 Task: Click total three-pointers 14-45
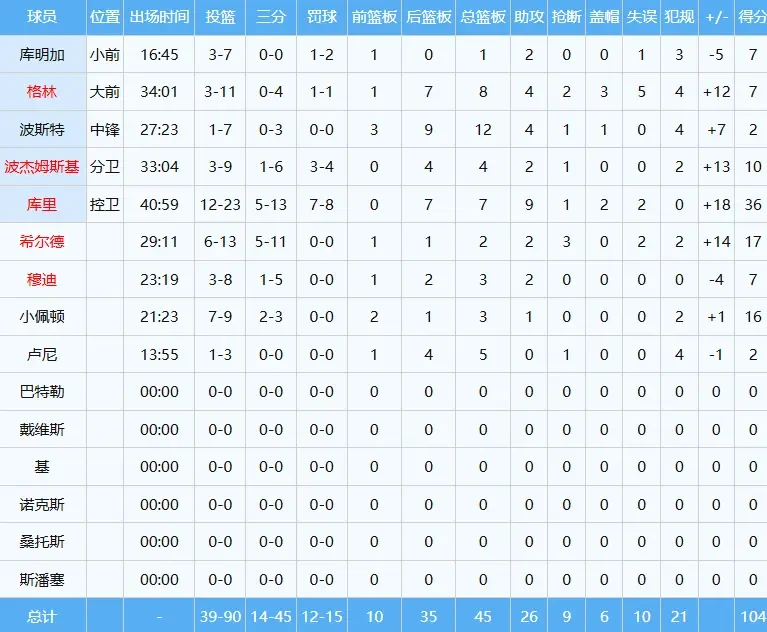click(271, 617)
